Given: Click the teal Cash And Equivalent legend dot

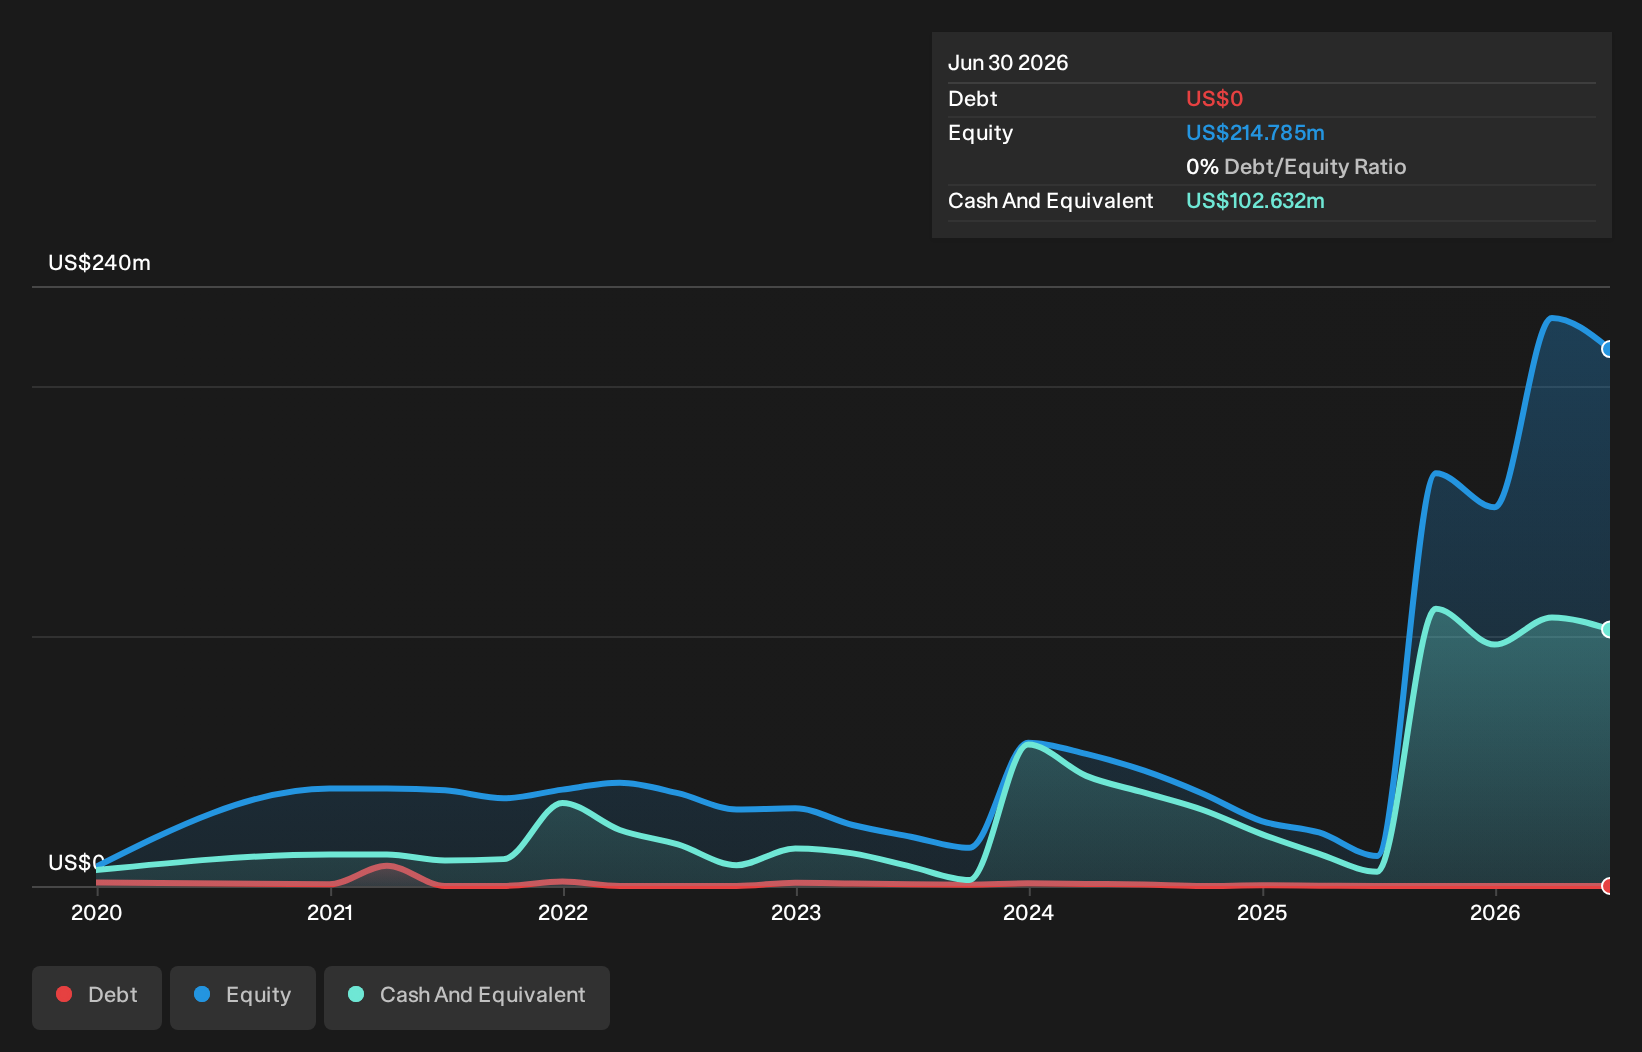Looking at the screenshot, I should tap(356, 994).
